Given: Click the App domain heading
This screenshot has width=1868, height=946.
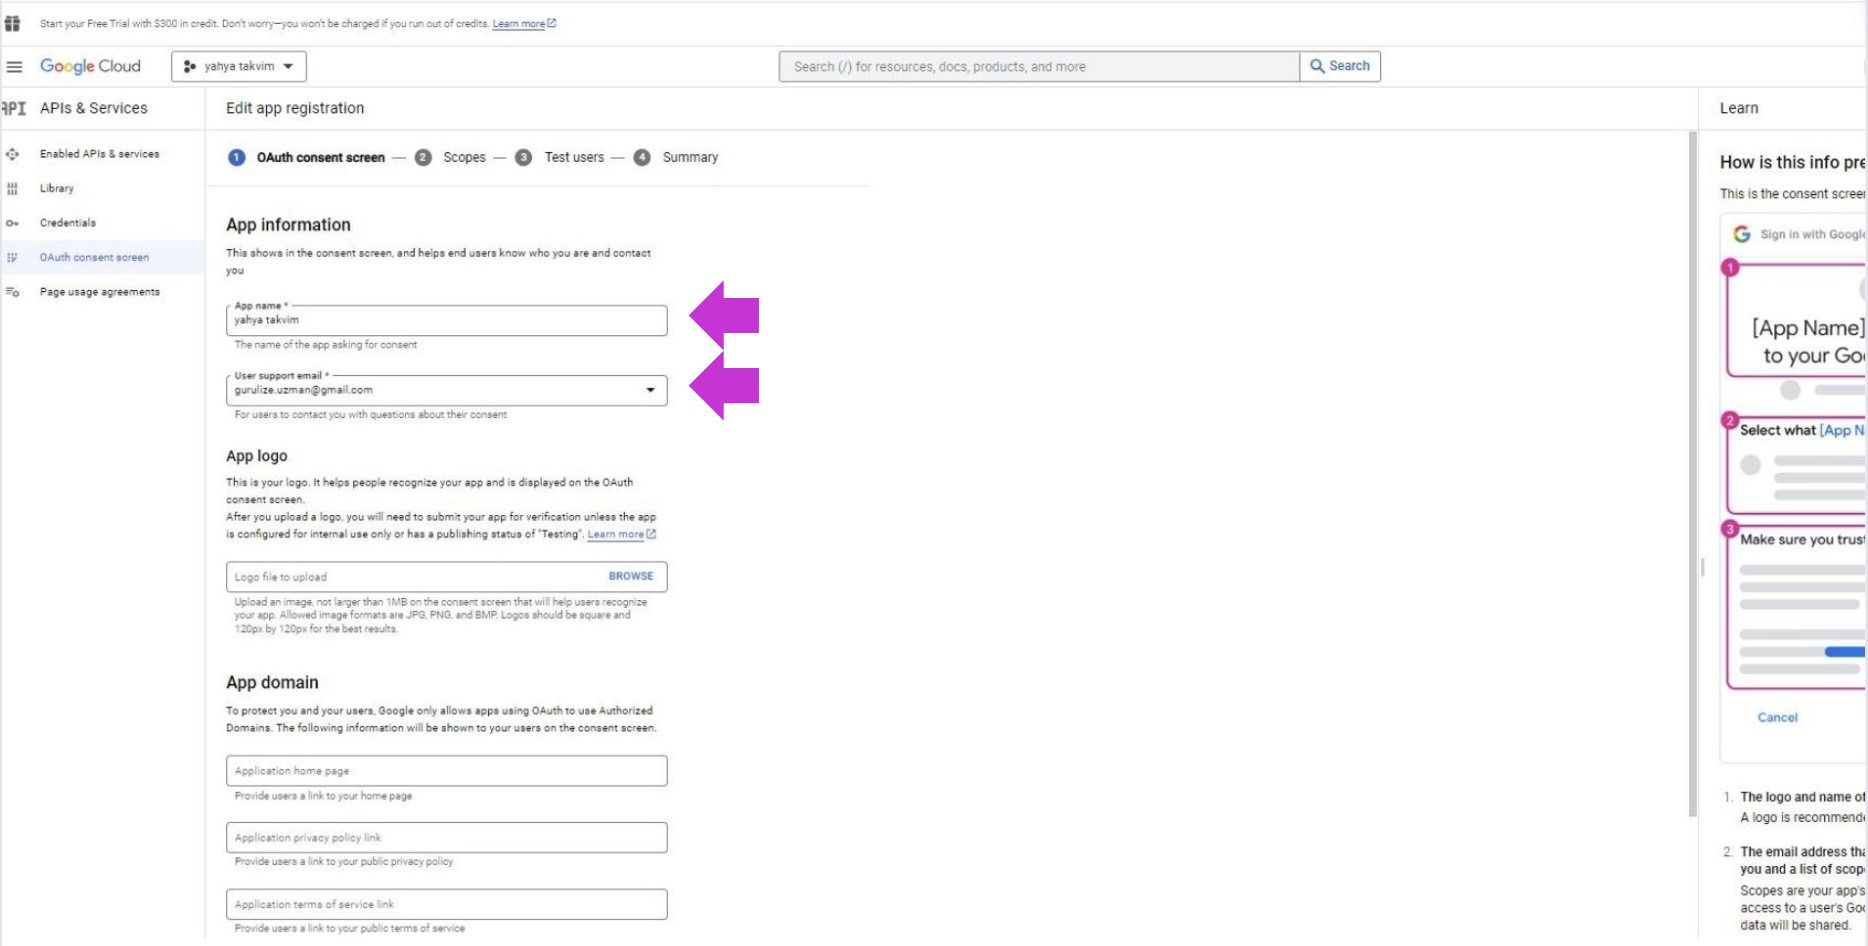Looking at the screenshot, I should [x=272, y=682].
